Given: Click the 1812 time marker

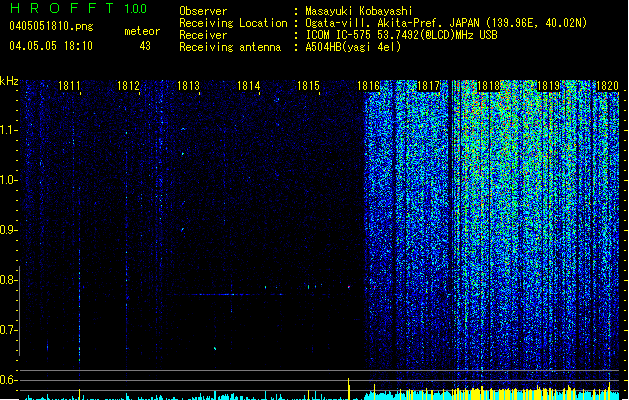Looking at the screenshot, I should [128, 86].
